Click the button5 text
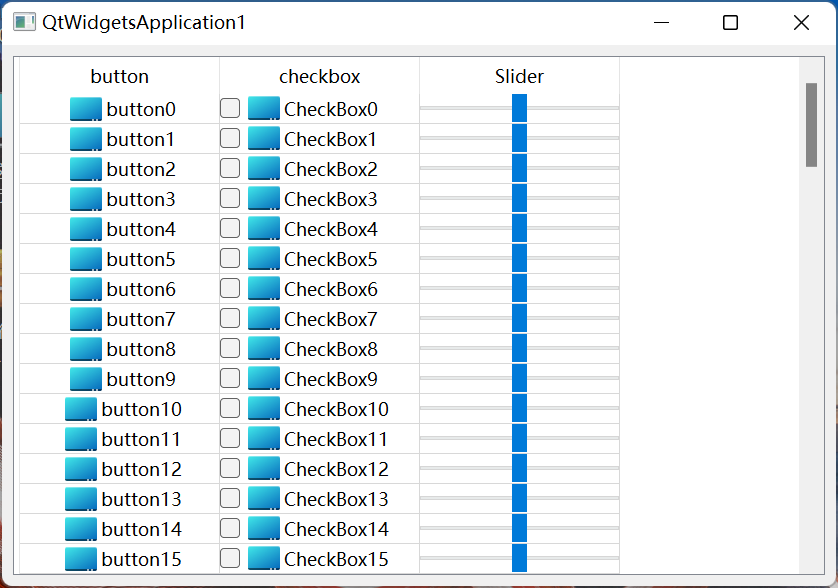The image size is (838, 588). [141, 259]
